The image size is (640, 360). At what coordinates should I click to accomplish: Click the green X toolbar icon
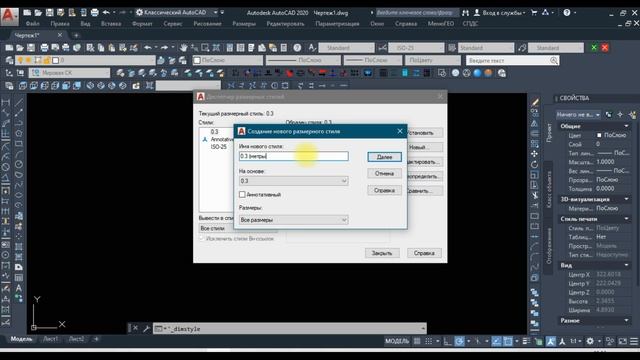(x=594, y=48)
